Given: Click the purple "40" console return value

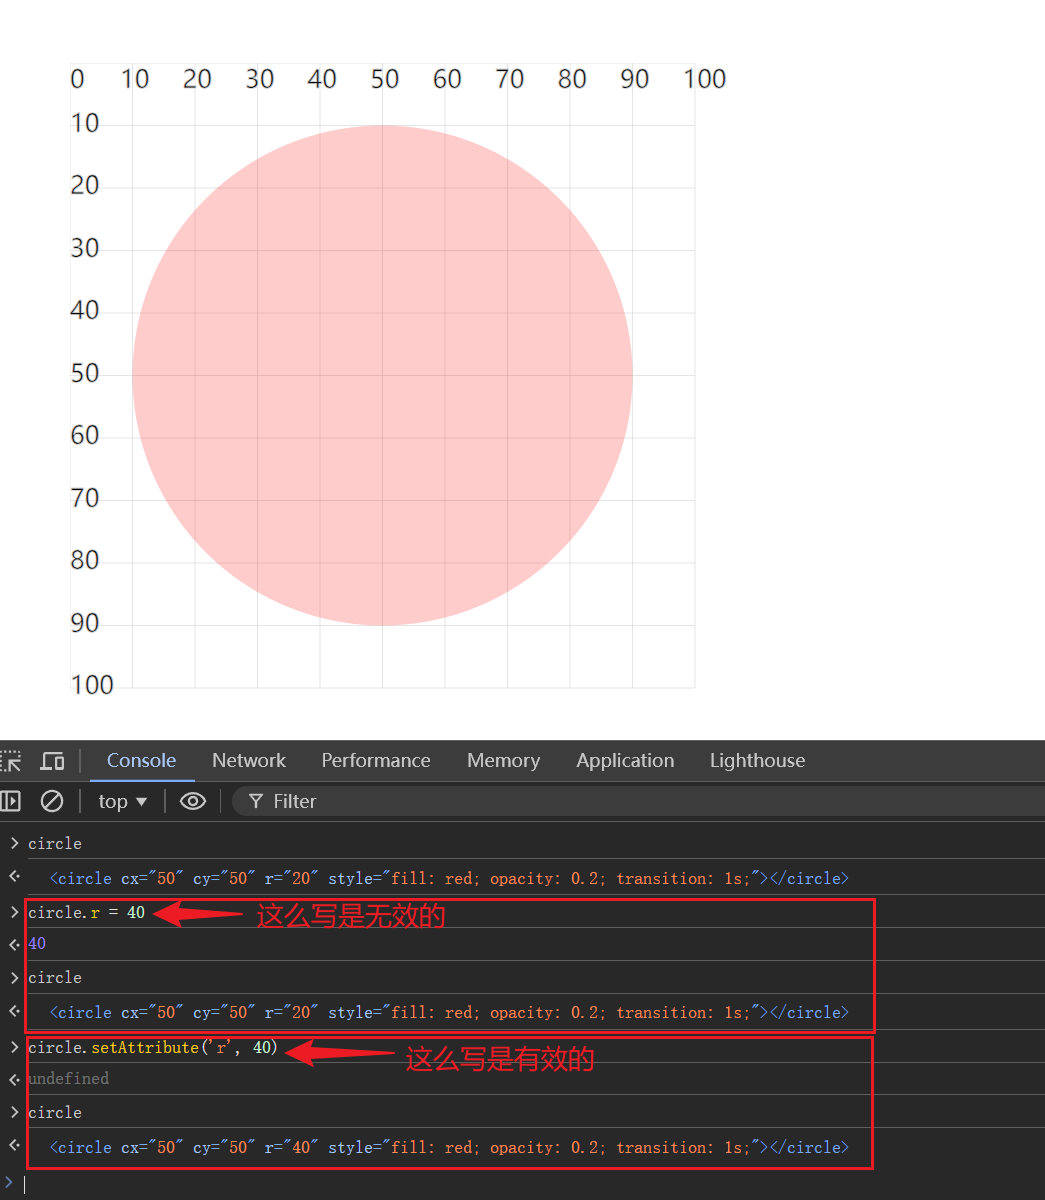Looking at the screenshot, I should [37, 943].
